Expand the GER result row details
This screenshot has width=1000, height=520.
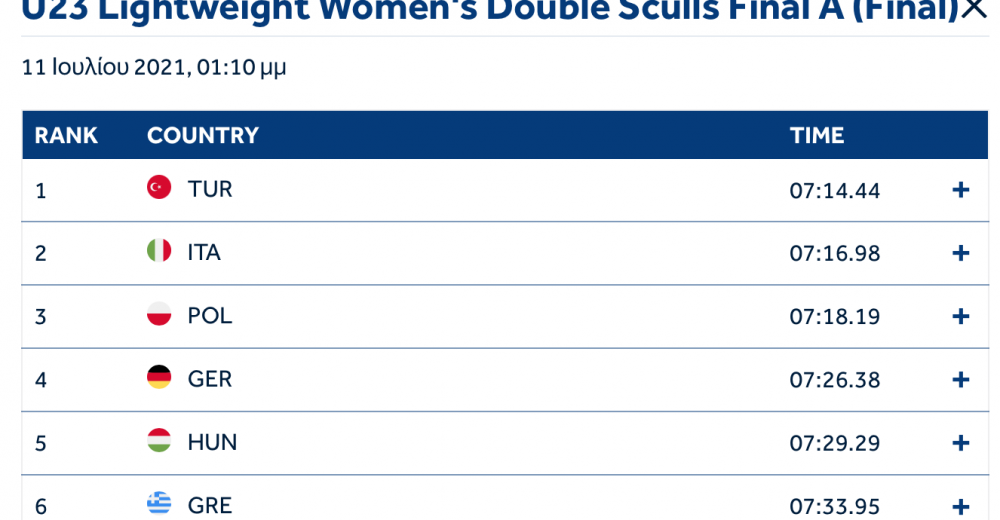coord(961,379)
